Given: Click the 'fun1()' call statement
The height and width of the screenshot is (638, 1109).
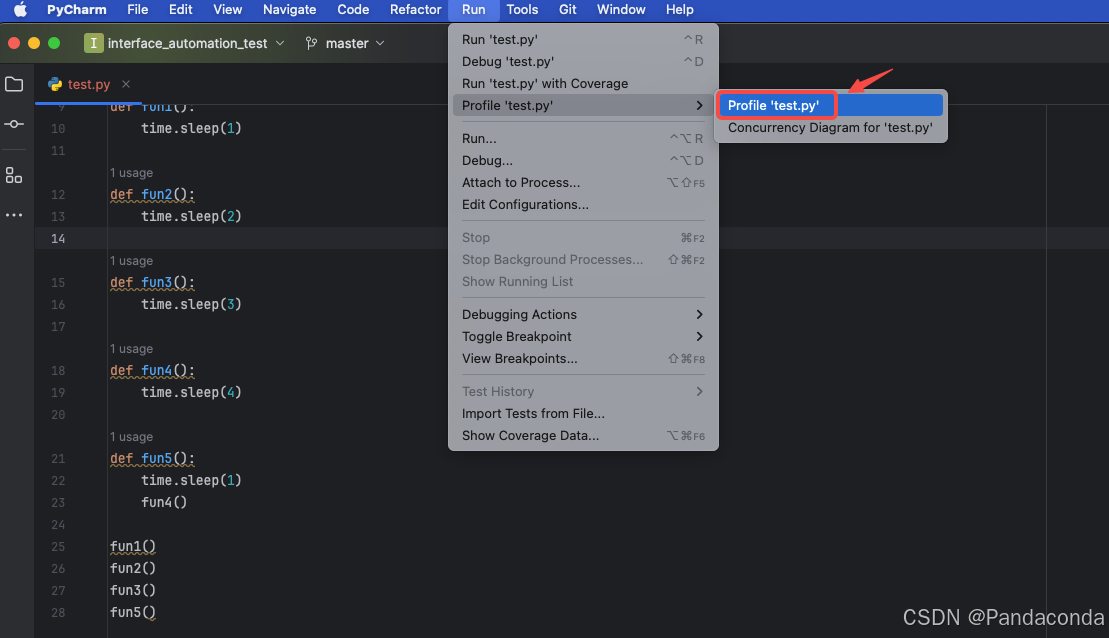Looking at the screenshot, I should click(x=133, y=547).
